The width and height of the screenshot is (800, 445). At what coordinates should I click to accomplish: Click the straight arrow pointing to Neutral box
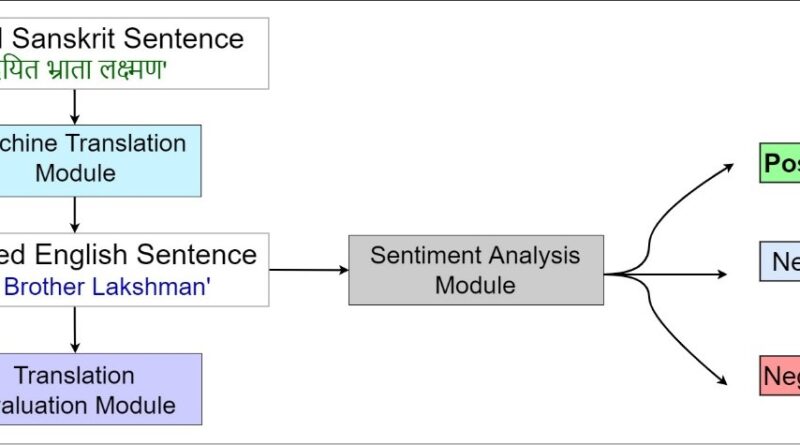click(x=700, y=273)
